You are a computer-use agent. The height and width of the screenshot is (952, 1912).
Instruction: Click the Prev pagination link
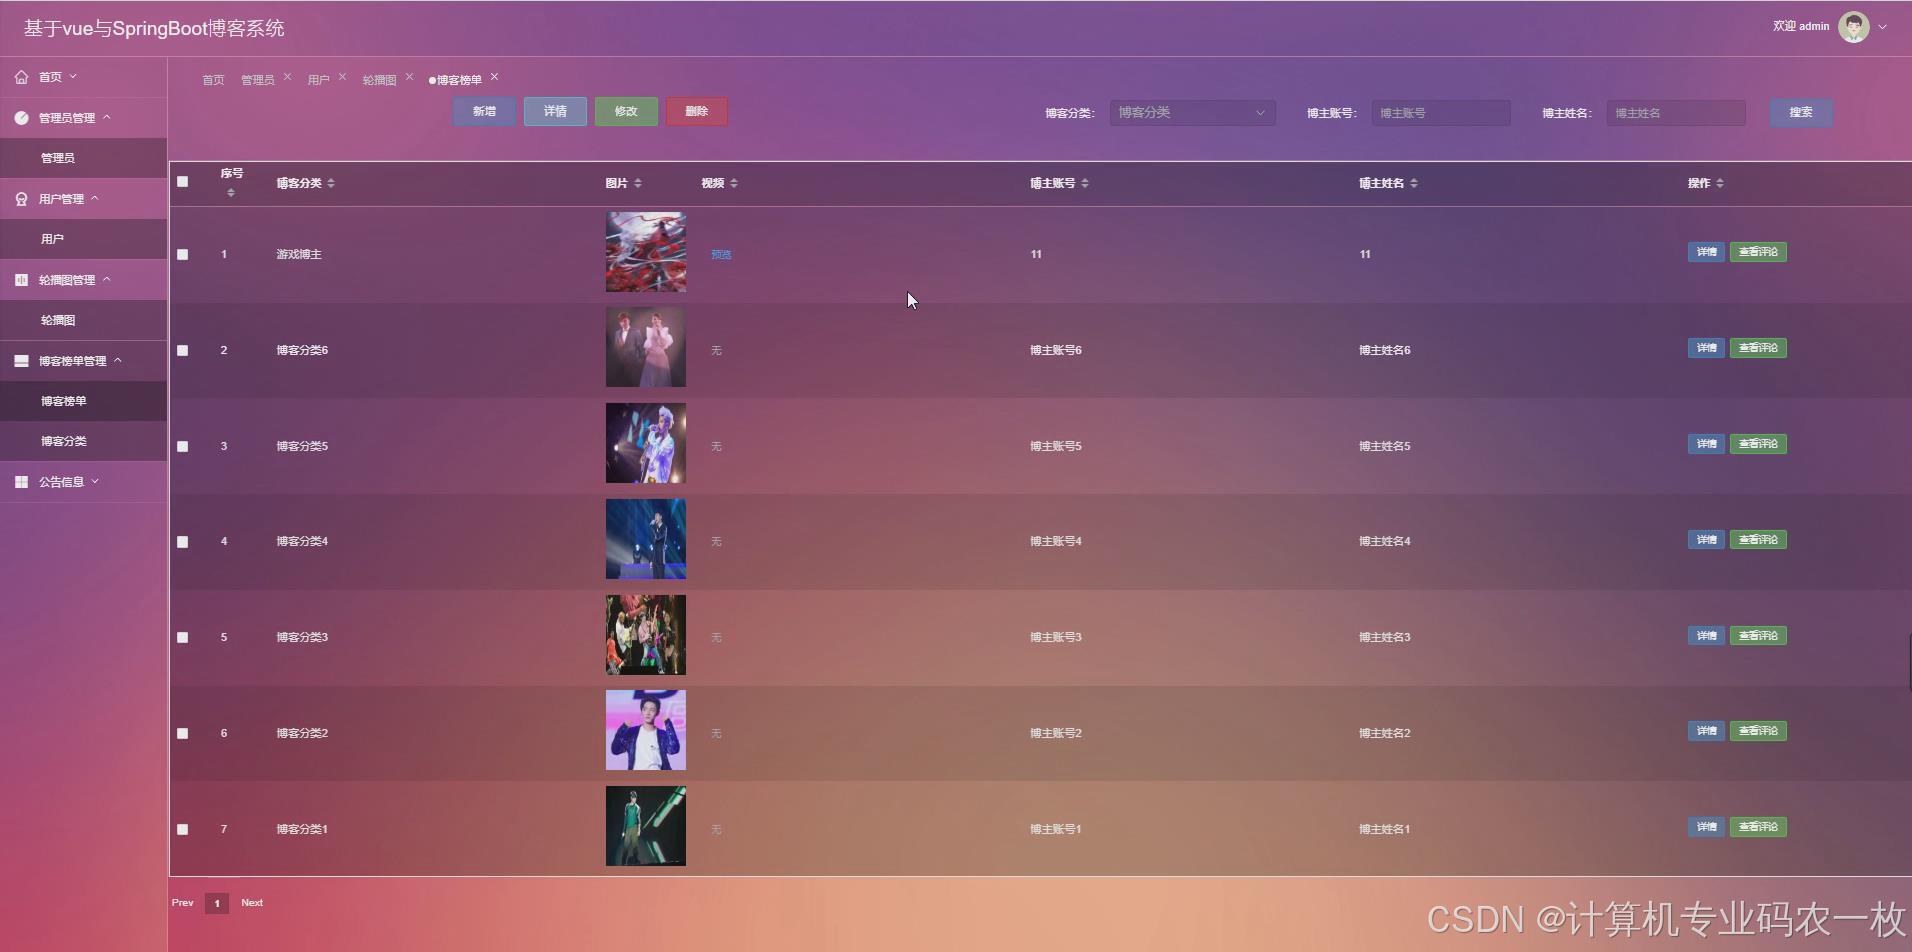pos(182,902)
